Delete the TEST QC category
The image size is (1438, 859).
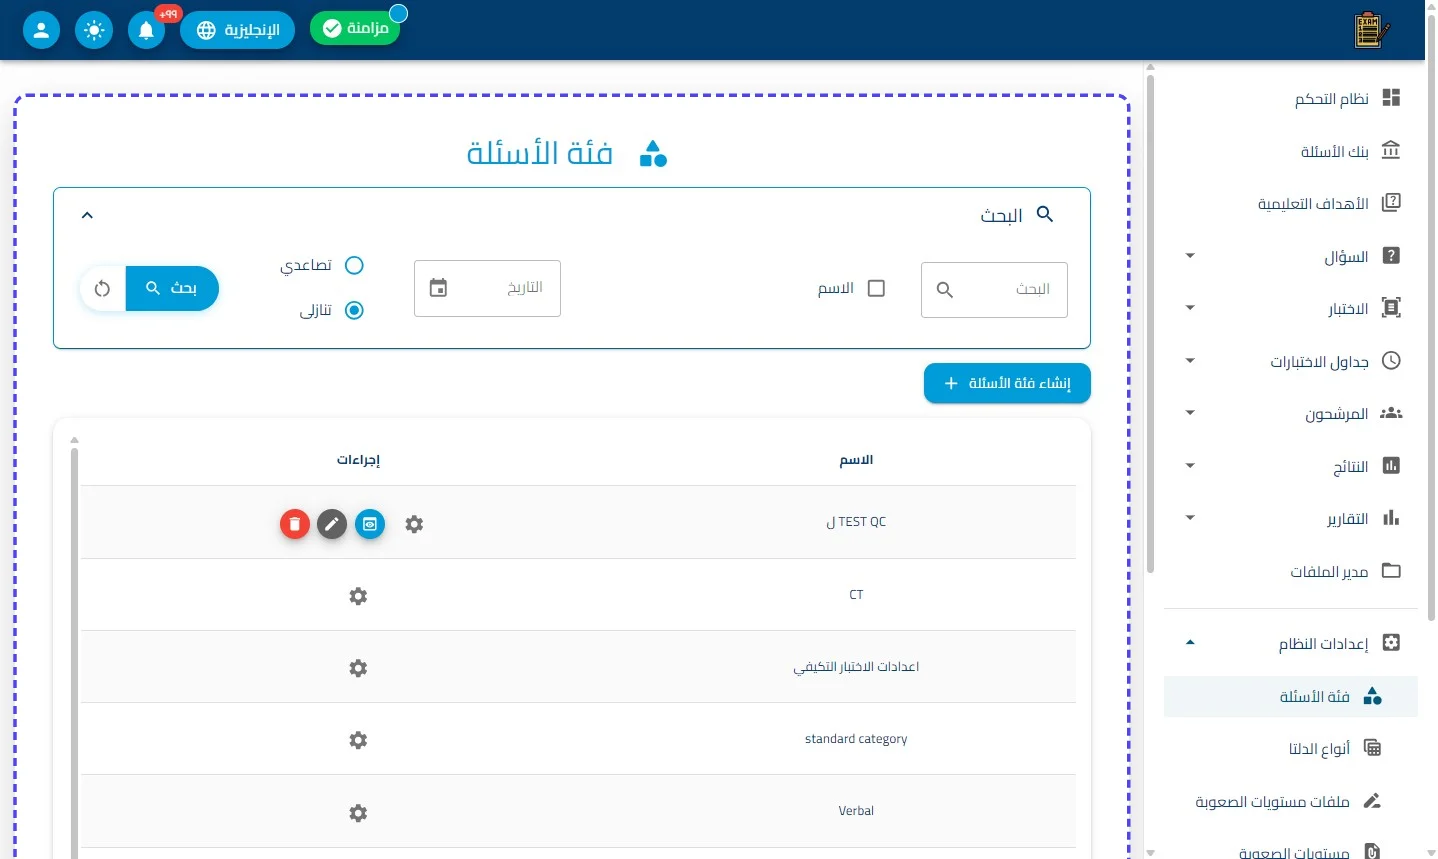point(294,524)
